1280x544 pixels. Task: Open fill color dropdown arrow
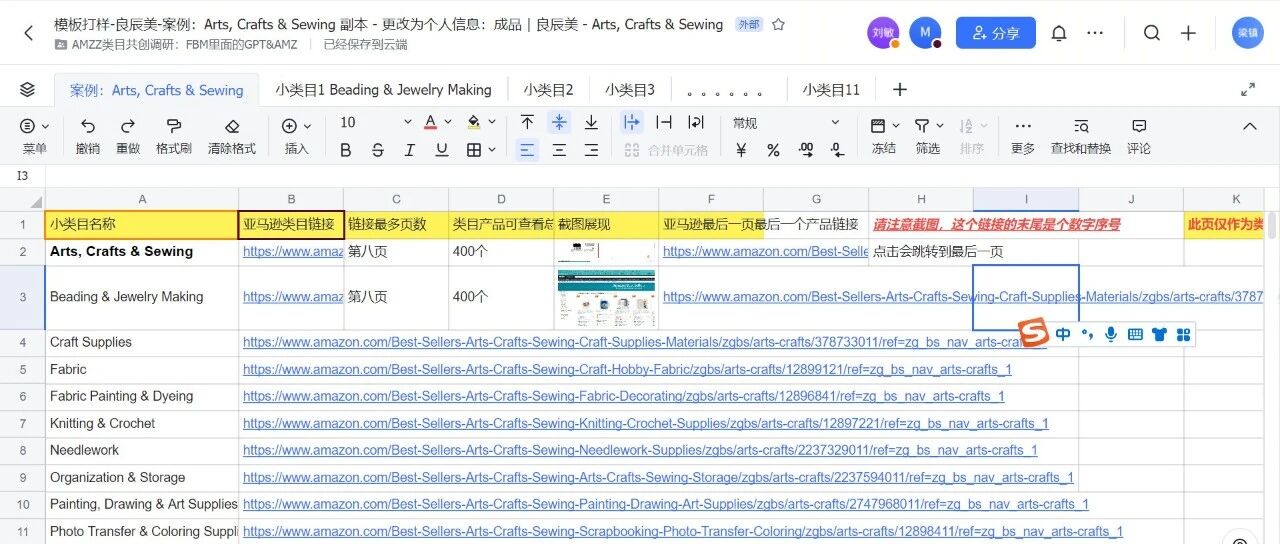click(492, 123)
